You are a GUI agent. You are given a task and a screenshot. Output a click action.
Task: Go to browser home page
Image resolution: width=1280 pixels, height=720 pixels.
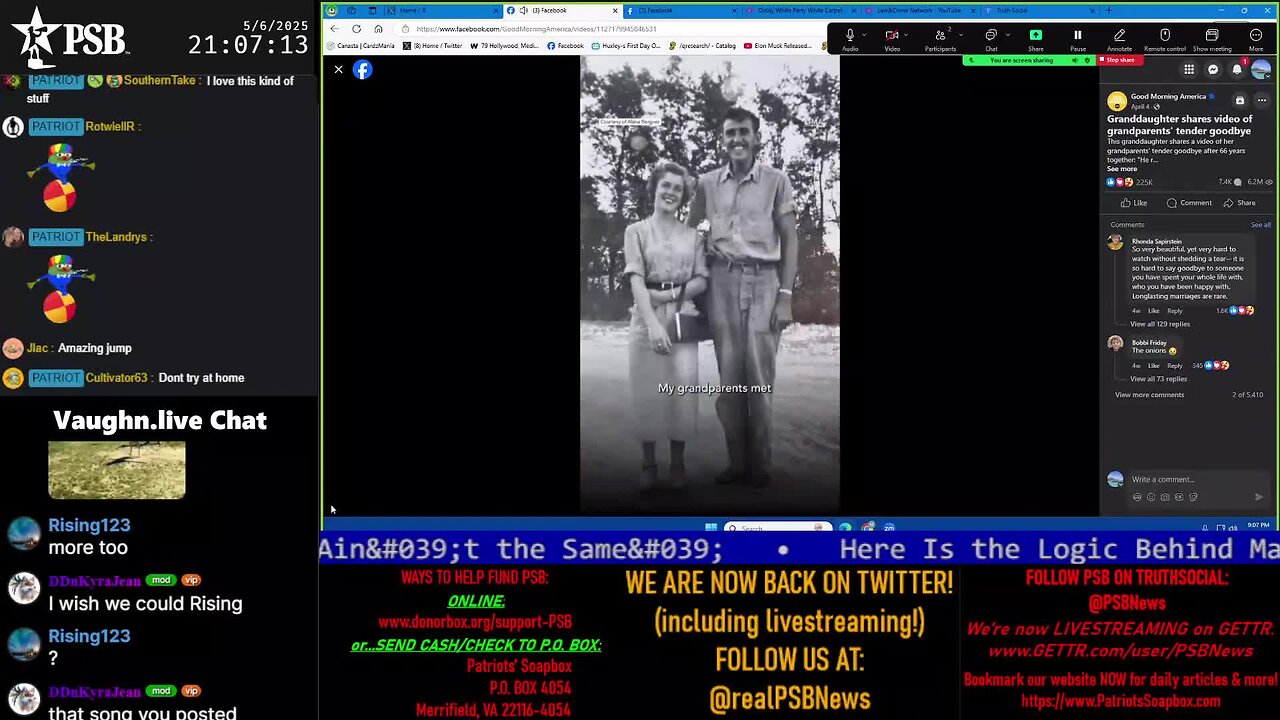click(378, 29)
